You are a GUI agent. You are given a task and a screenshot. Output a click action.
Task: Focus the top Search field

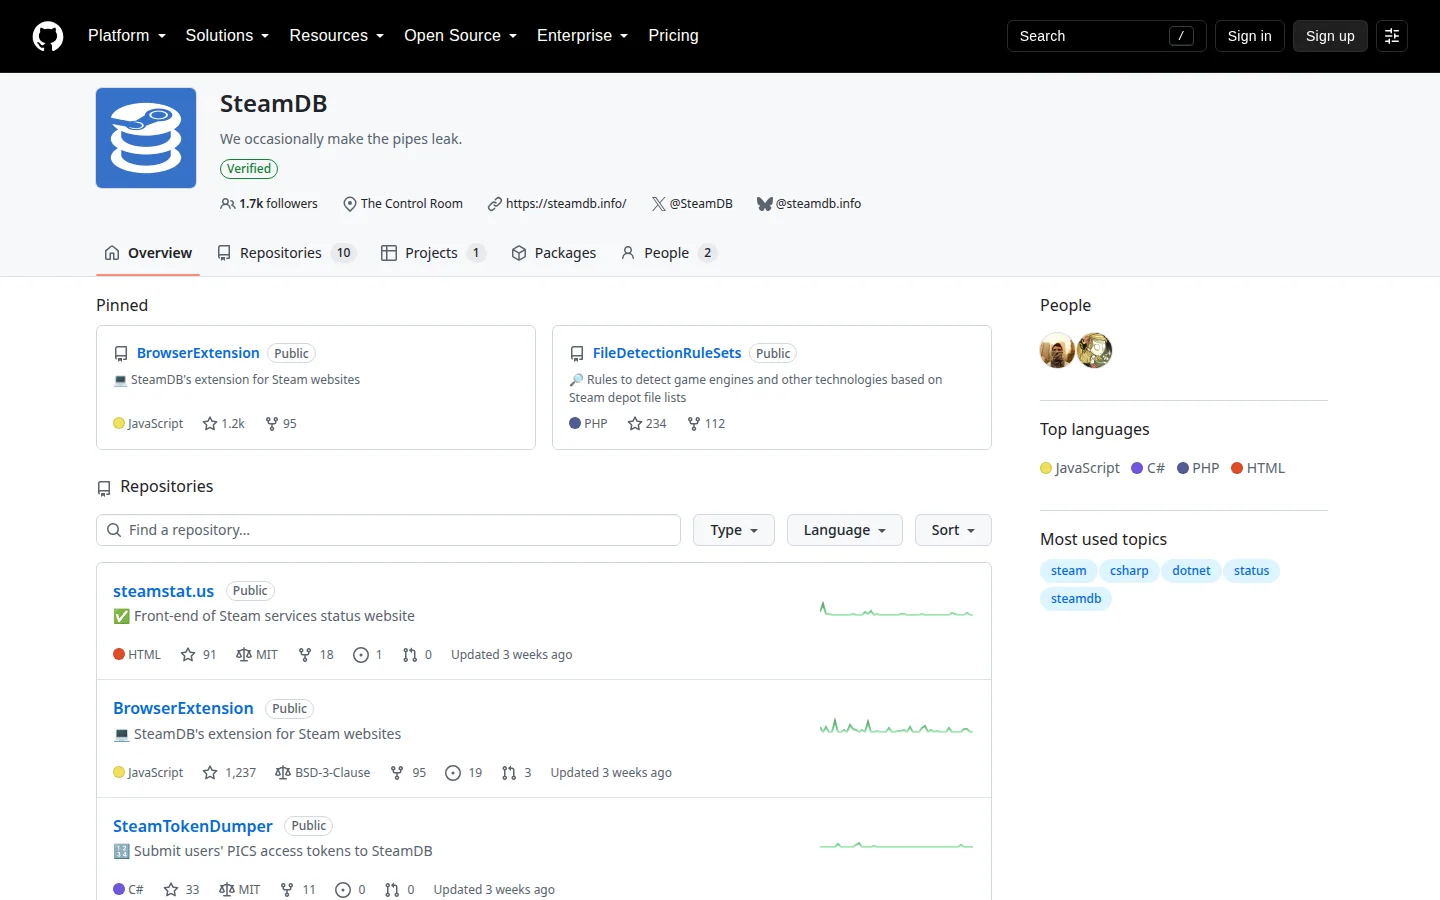pos(1106,36)
